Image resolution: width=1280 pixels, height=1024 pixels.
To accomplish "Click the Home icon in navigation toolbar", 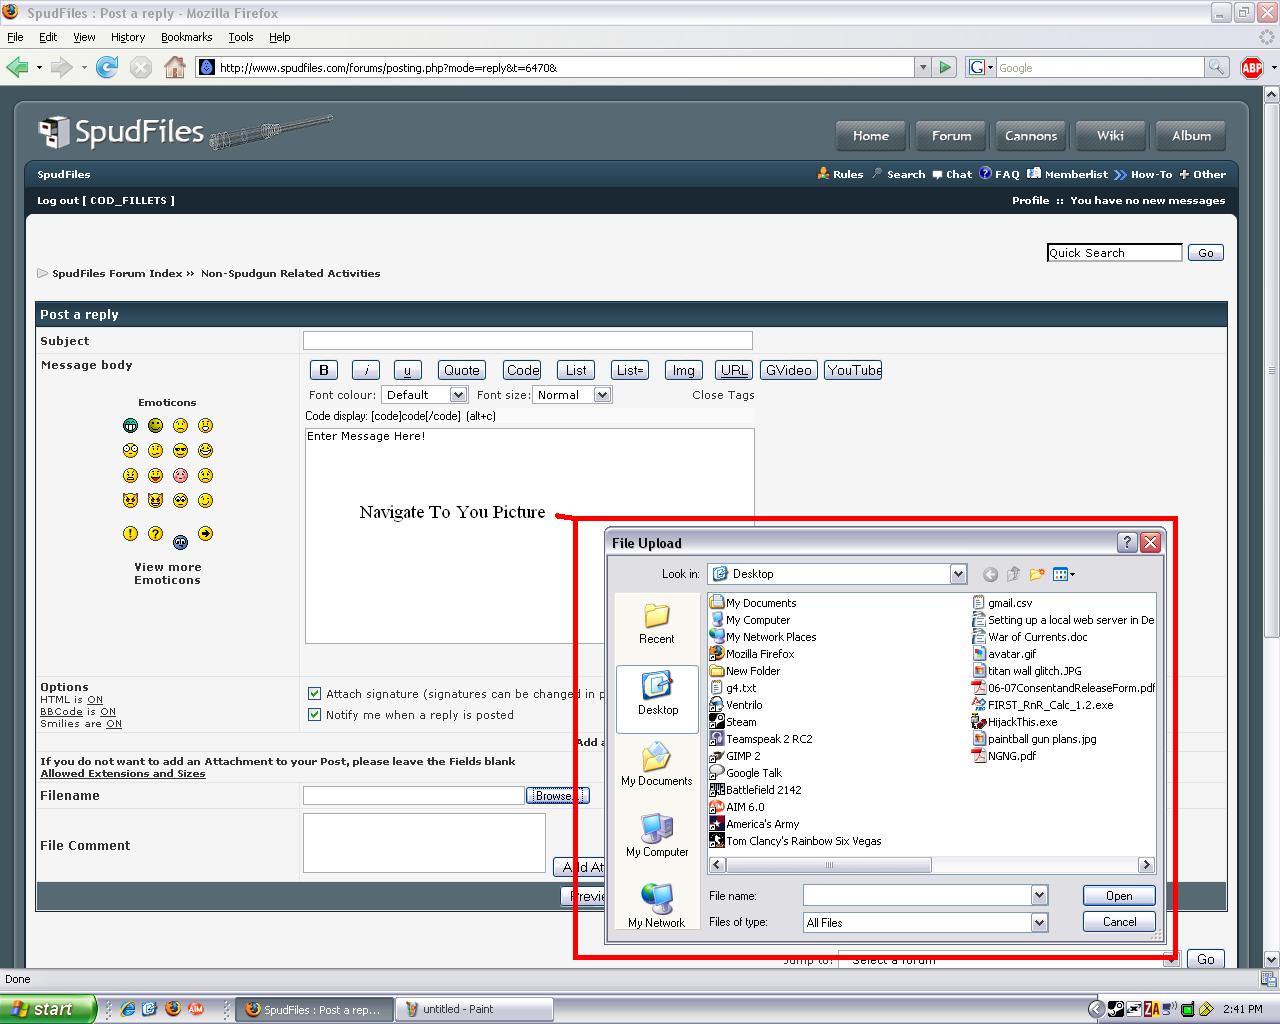I will click(x=175, y=67).
